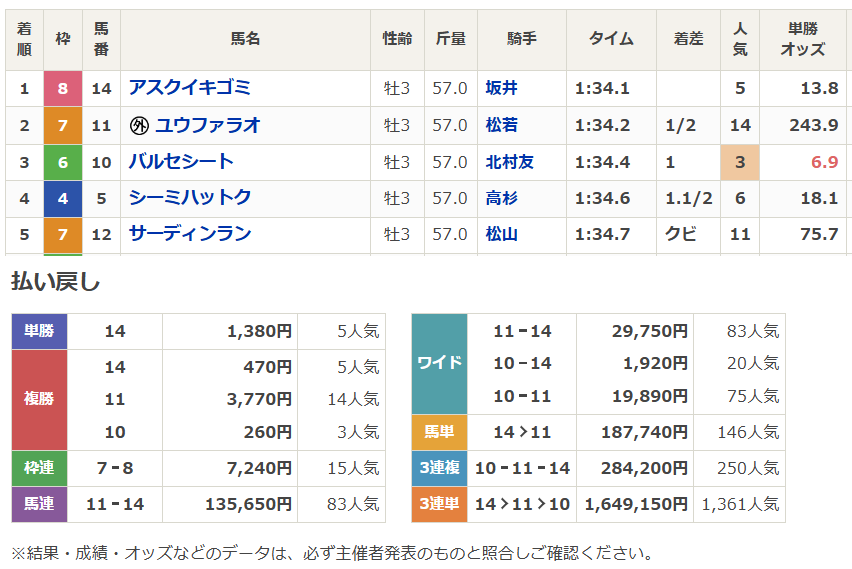Click the 7－8 bracket quinella combination
This screenshot has width=852, height=569.
click(x=115, y=468)
